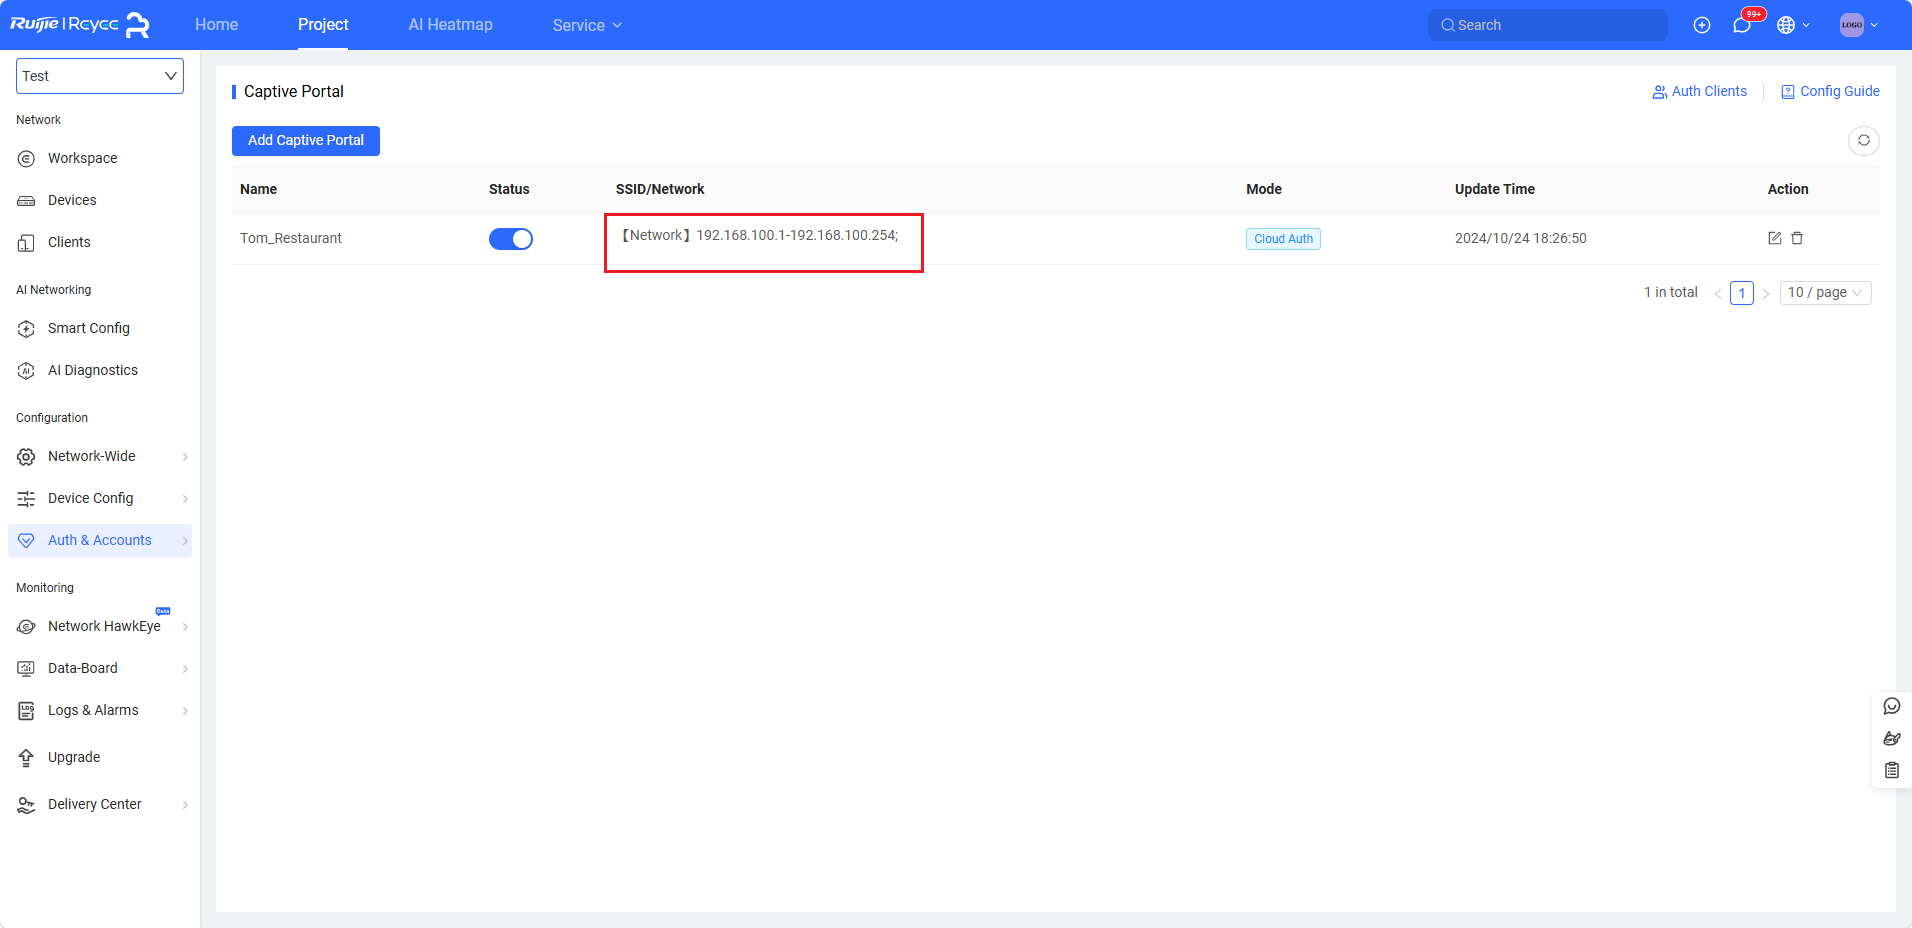Image resolution: width=1912 pixels, height=928 pixels.
Task: Click the Delivery Center icon
Action: coord(27,805)
